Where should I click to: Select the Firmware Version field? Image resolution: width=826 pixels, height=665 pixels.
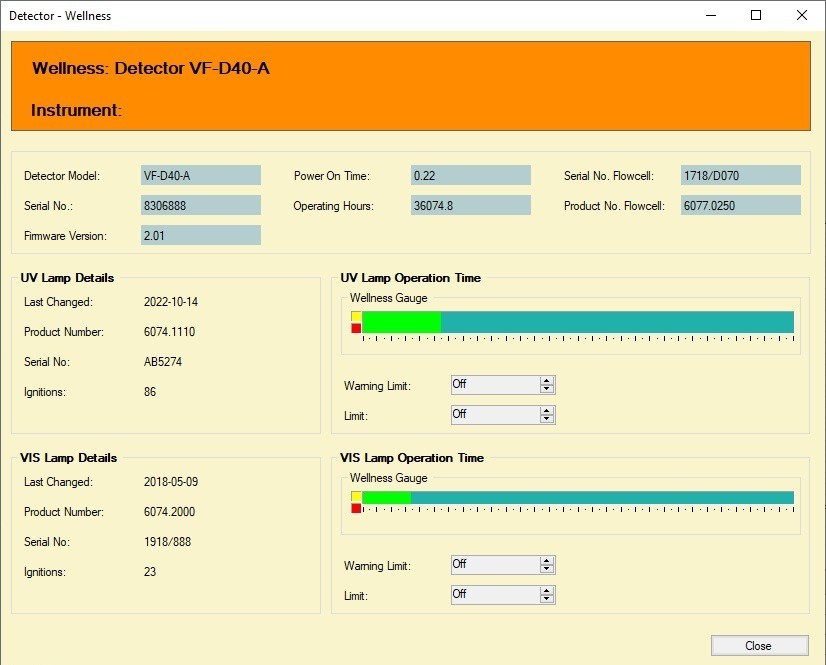tap(200, 235)
